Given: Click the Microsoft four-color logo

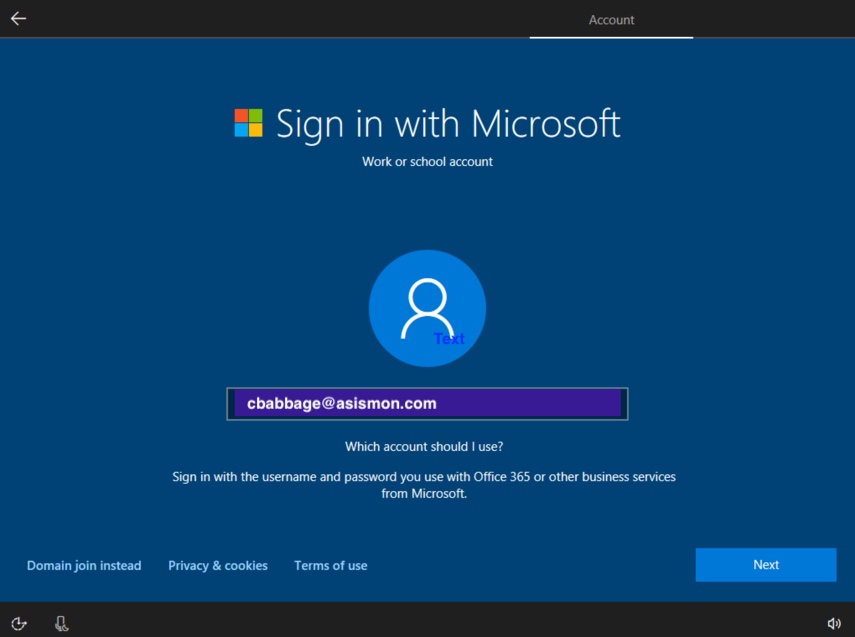Looking at the screenshot, I should 249,123.
